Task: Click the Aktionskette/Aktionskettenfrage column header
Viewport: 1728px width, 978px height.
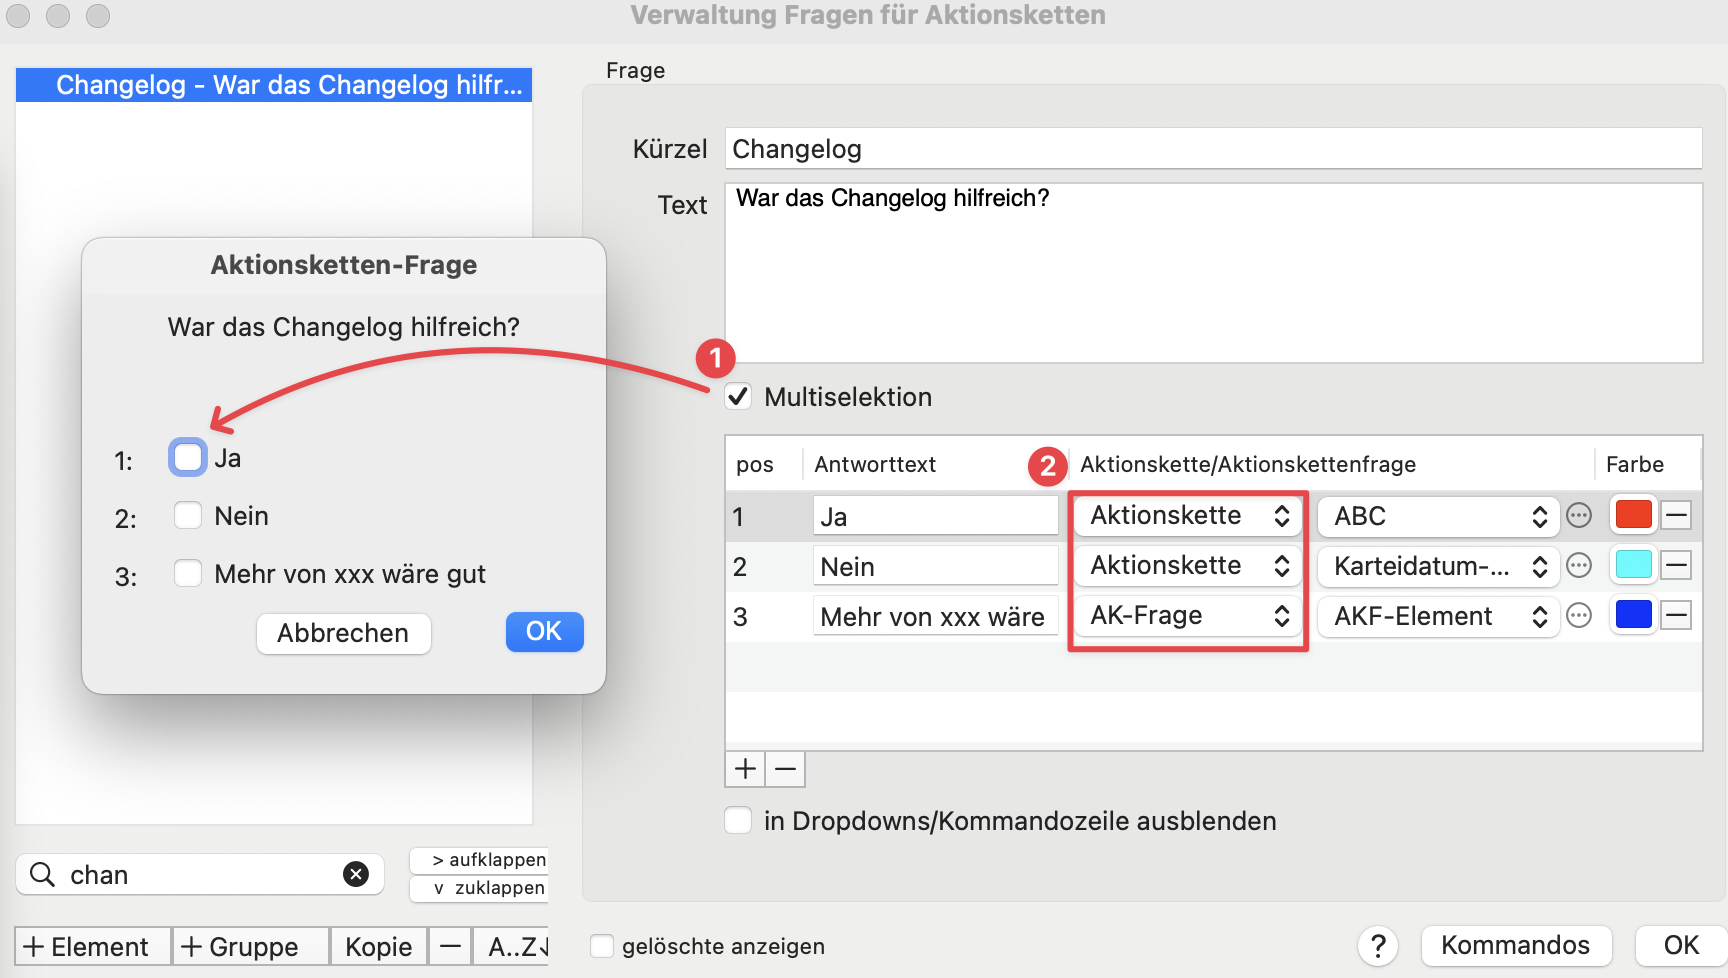Action: click(x=1248, y=464)
